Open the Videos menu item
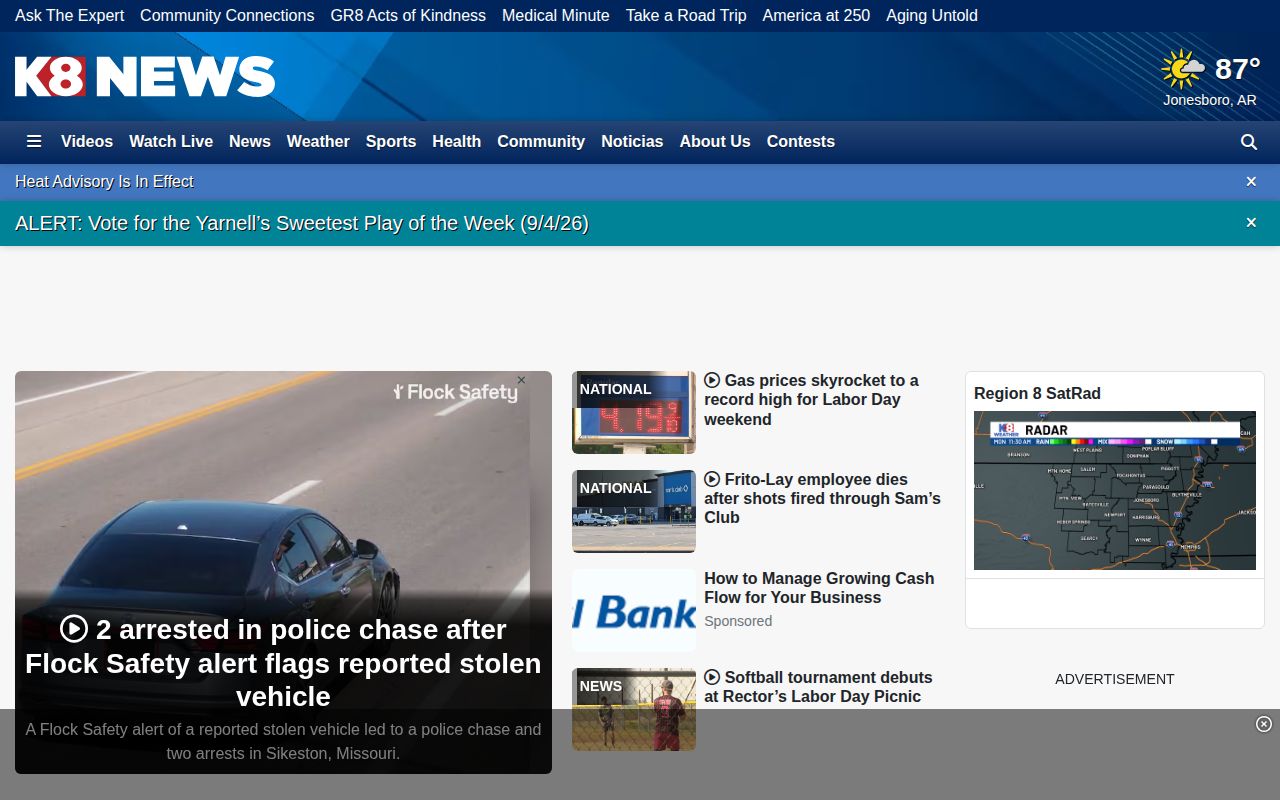Viewport: 1280px width, 800px height. [x=87, y=141]
